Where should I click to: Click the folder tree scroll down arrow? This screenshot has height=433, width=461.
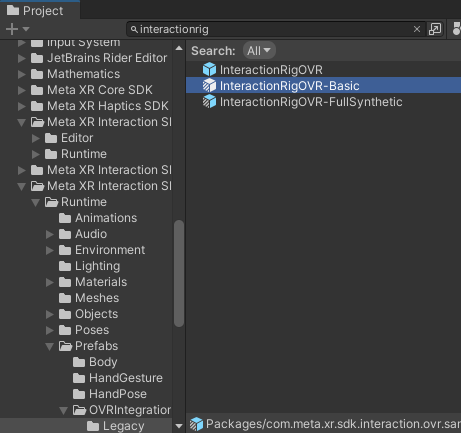[x=179, y=426]
